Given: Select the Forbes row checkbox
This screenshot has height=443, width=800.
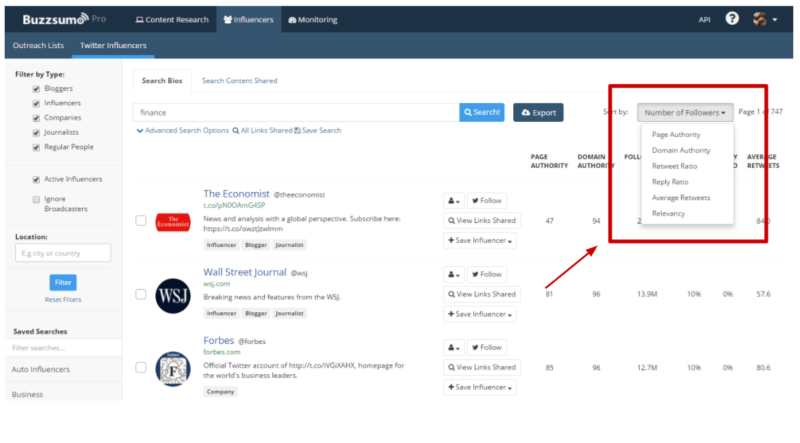Looking at the screenshot, I should (141, 367).
